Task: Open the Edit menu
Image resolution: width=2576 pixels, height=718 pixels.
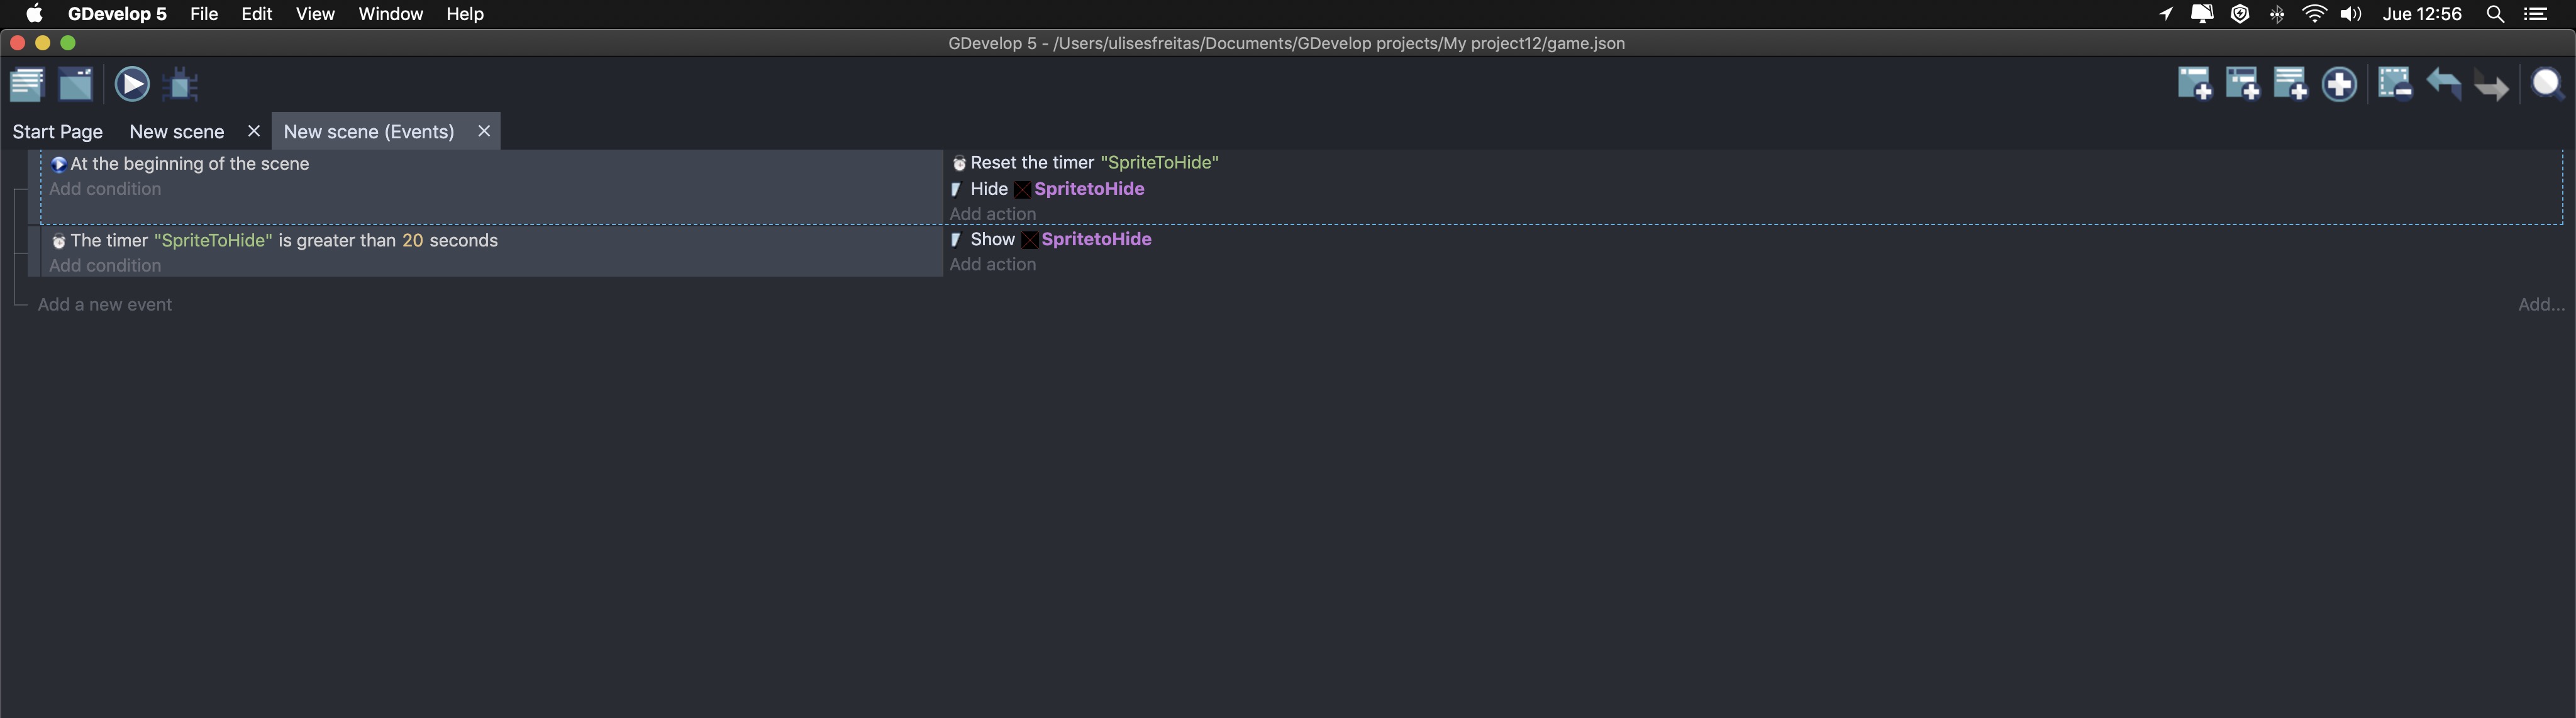Action: (x=257, y=14)
